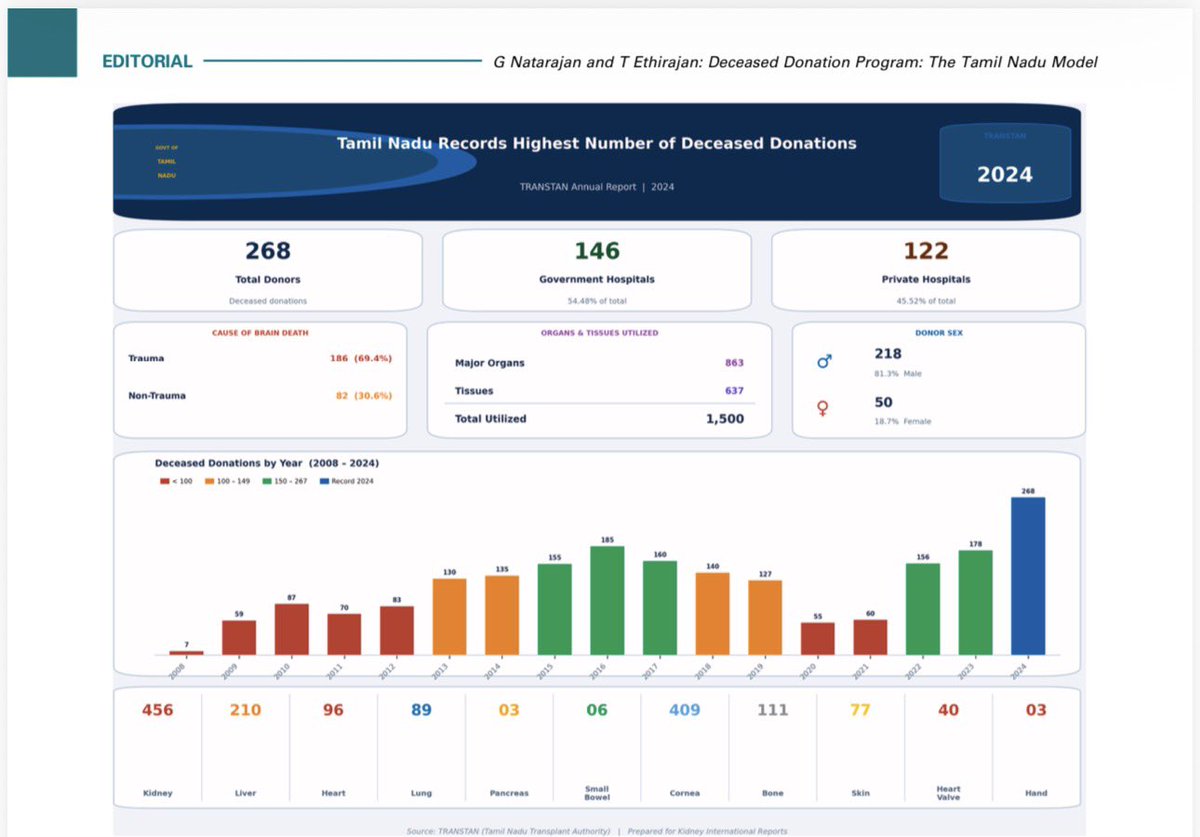Screen dimensions: 1200x837
Task: Click Tissues value '637'
Action: [x=734, y=391]
